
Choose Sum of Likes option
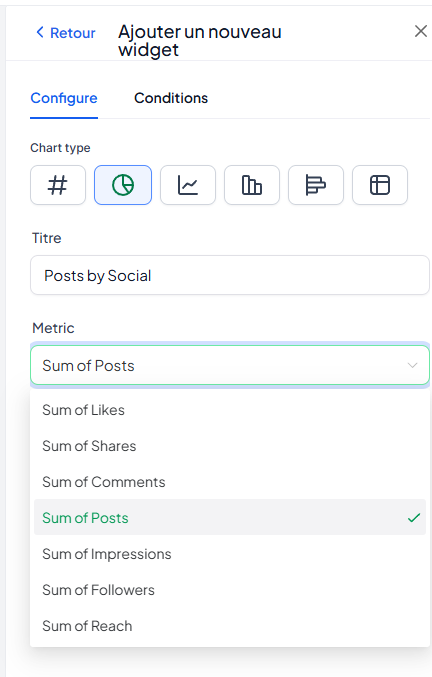[x=230, y=410]
